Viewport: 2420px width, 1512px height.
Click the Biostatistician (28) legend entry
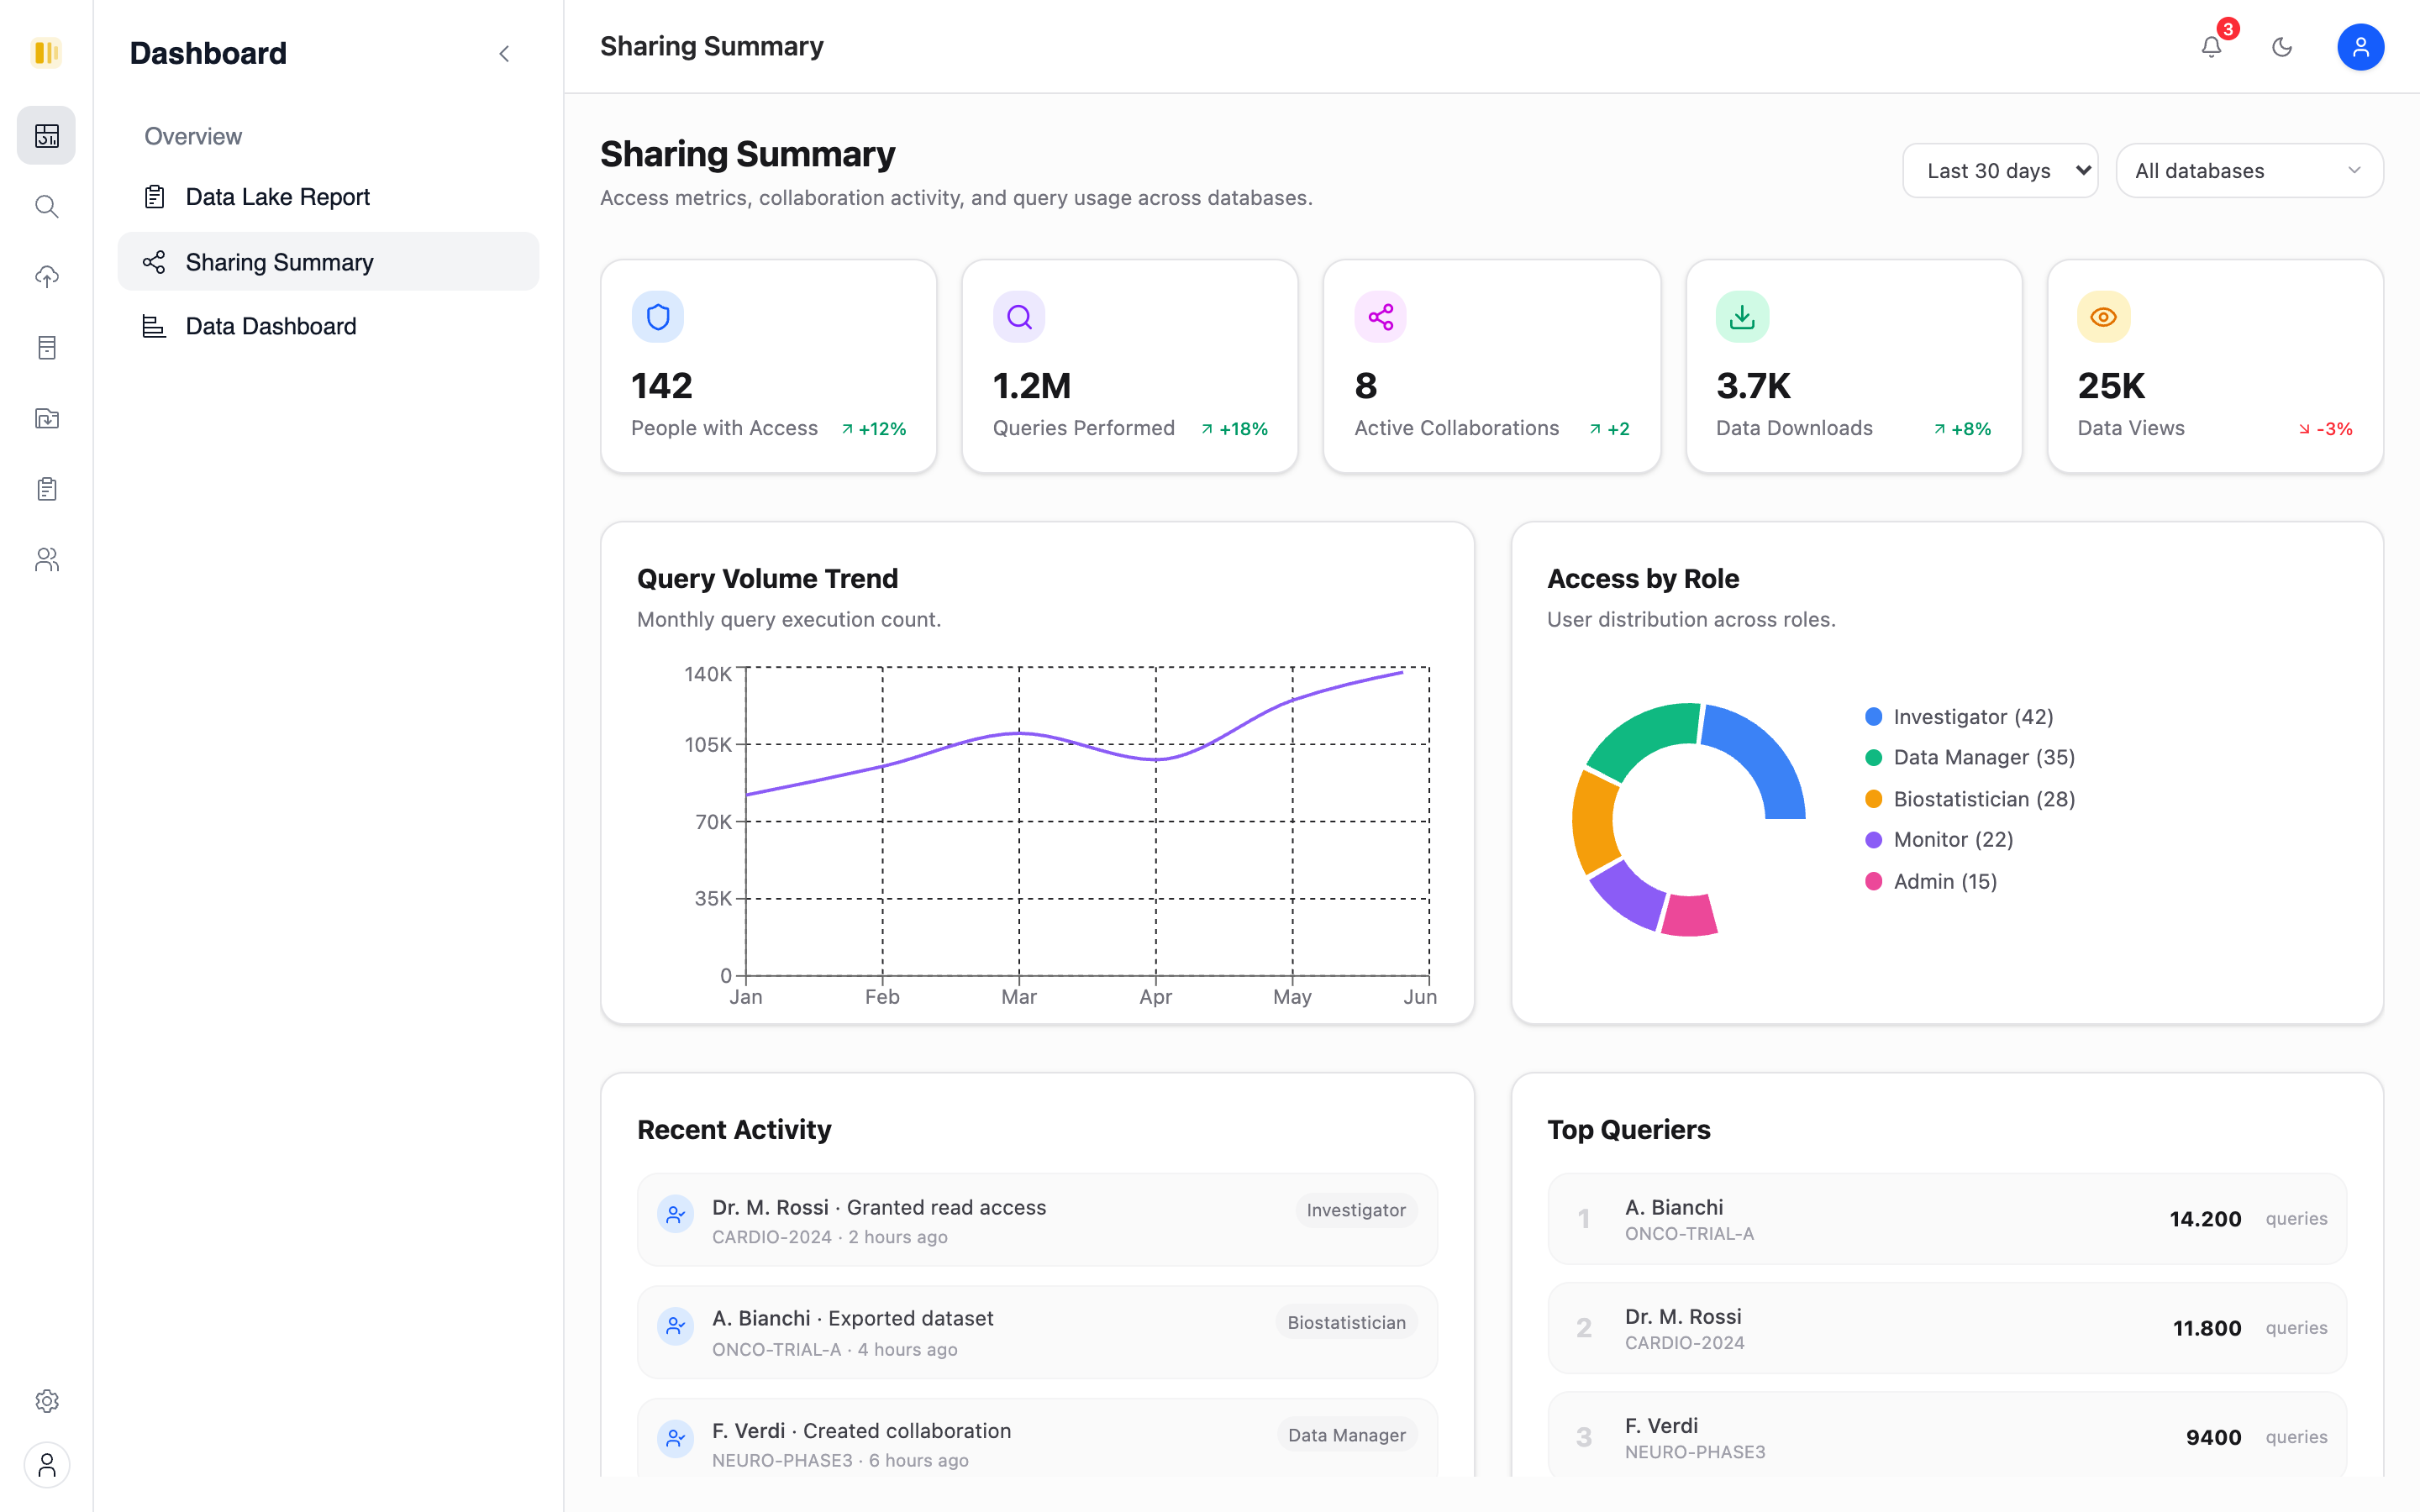(1970, 799)
